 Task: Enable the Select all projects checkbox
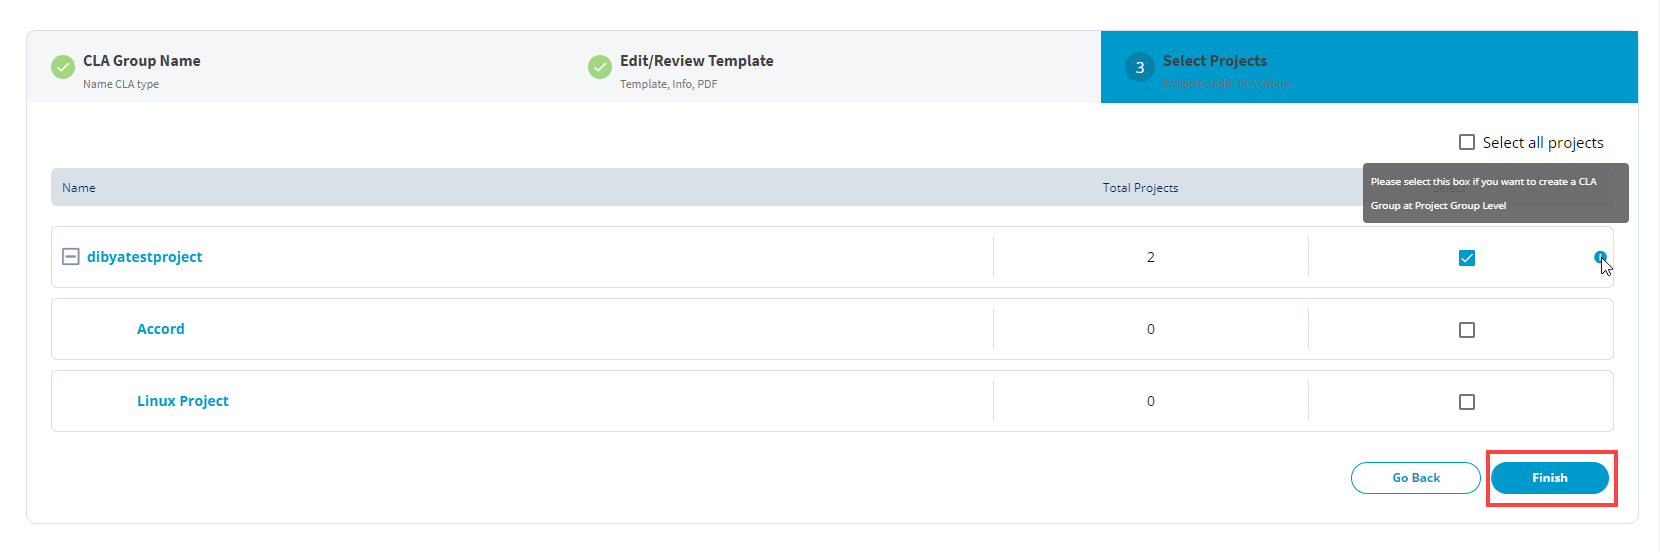(1467, 142)
